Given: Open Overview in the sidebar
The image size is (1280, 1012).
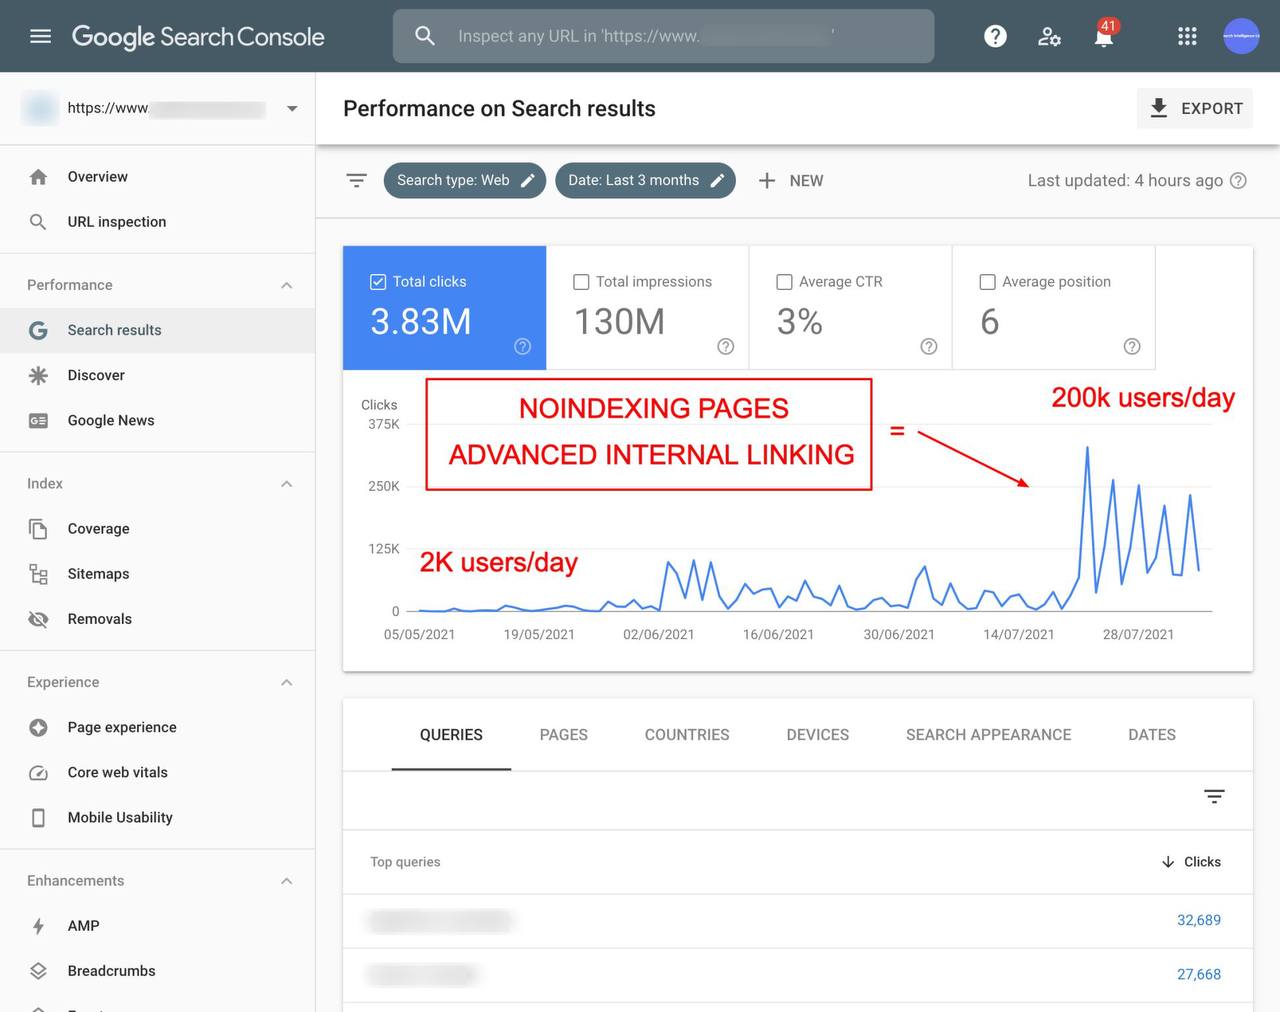Looking at the screenshot, I should pos(157,177).
